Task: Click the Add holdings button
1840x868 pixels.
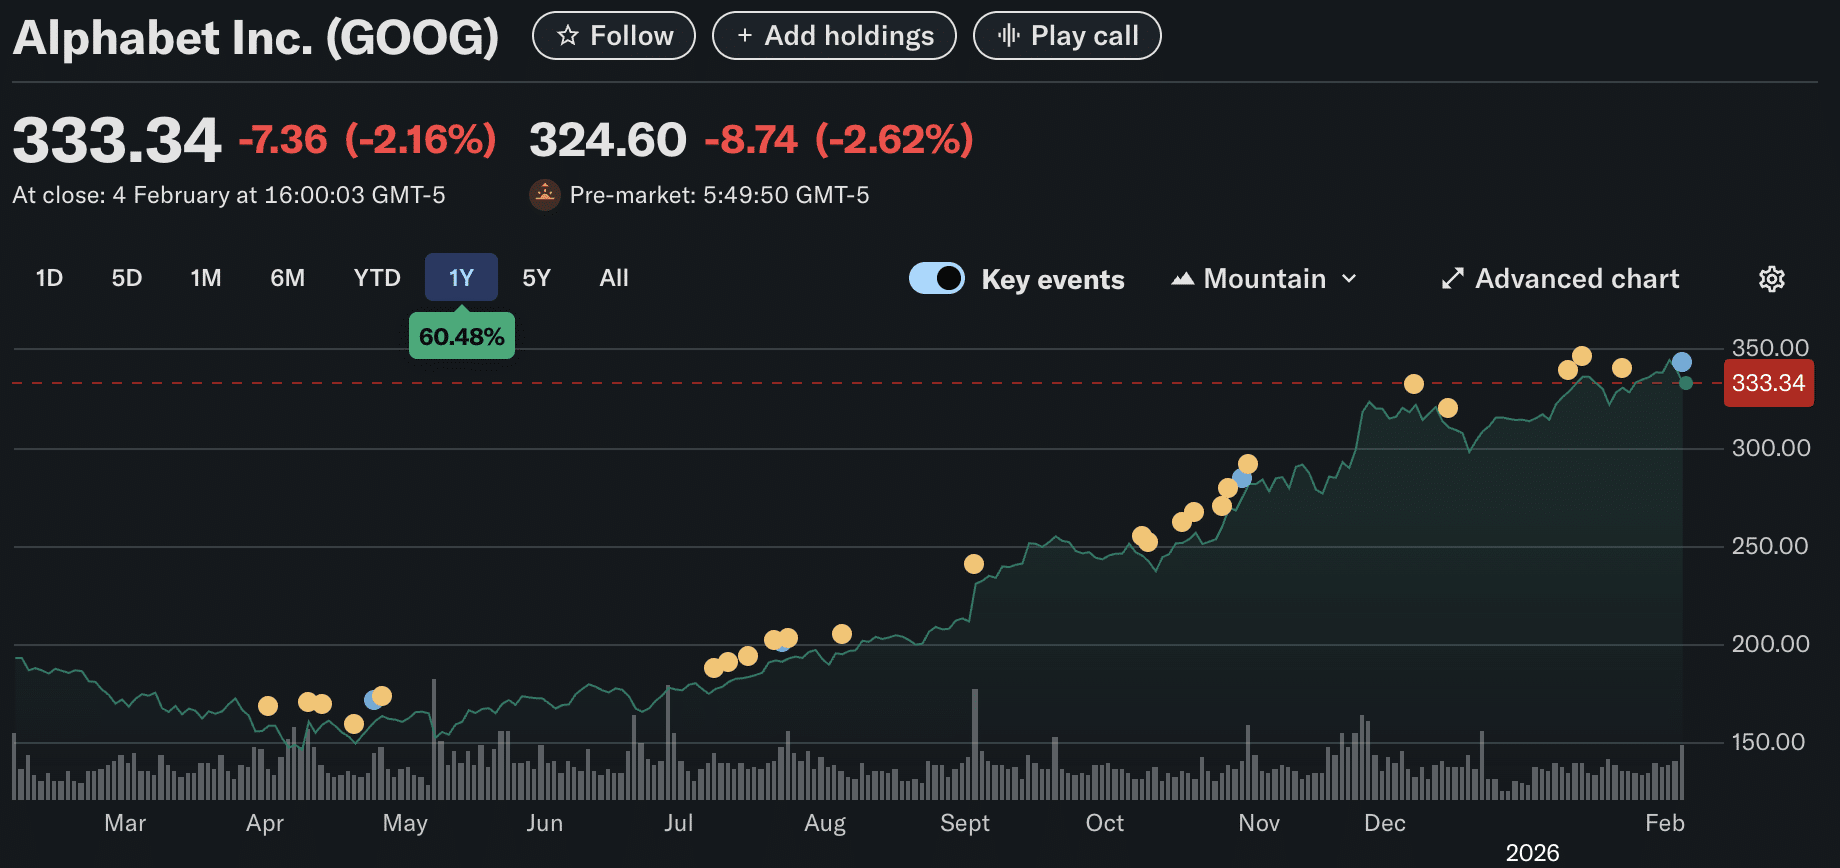Action: click(834, 36)
